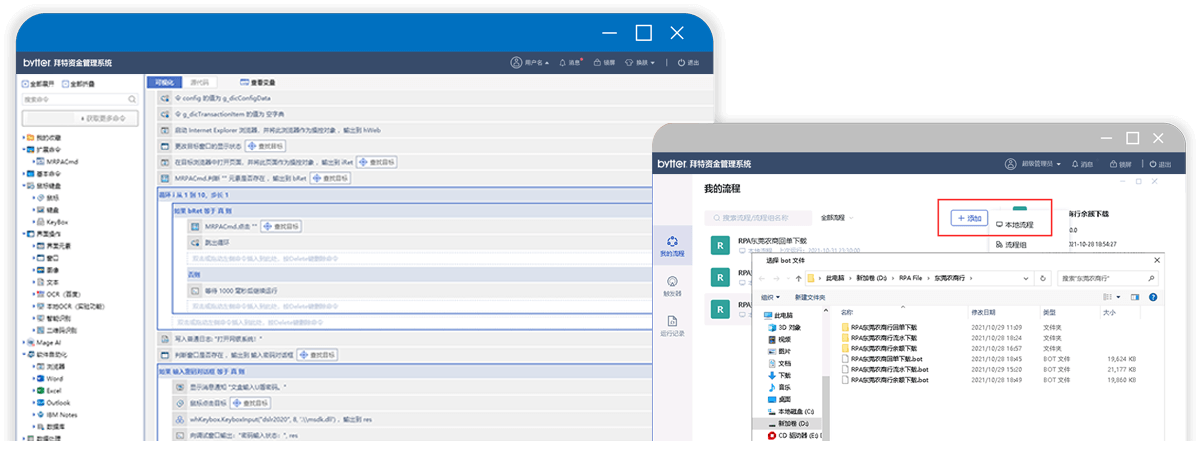Click the 锁屏 lock icon in left window

[x=598, y=62]
